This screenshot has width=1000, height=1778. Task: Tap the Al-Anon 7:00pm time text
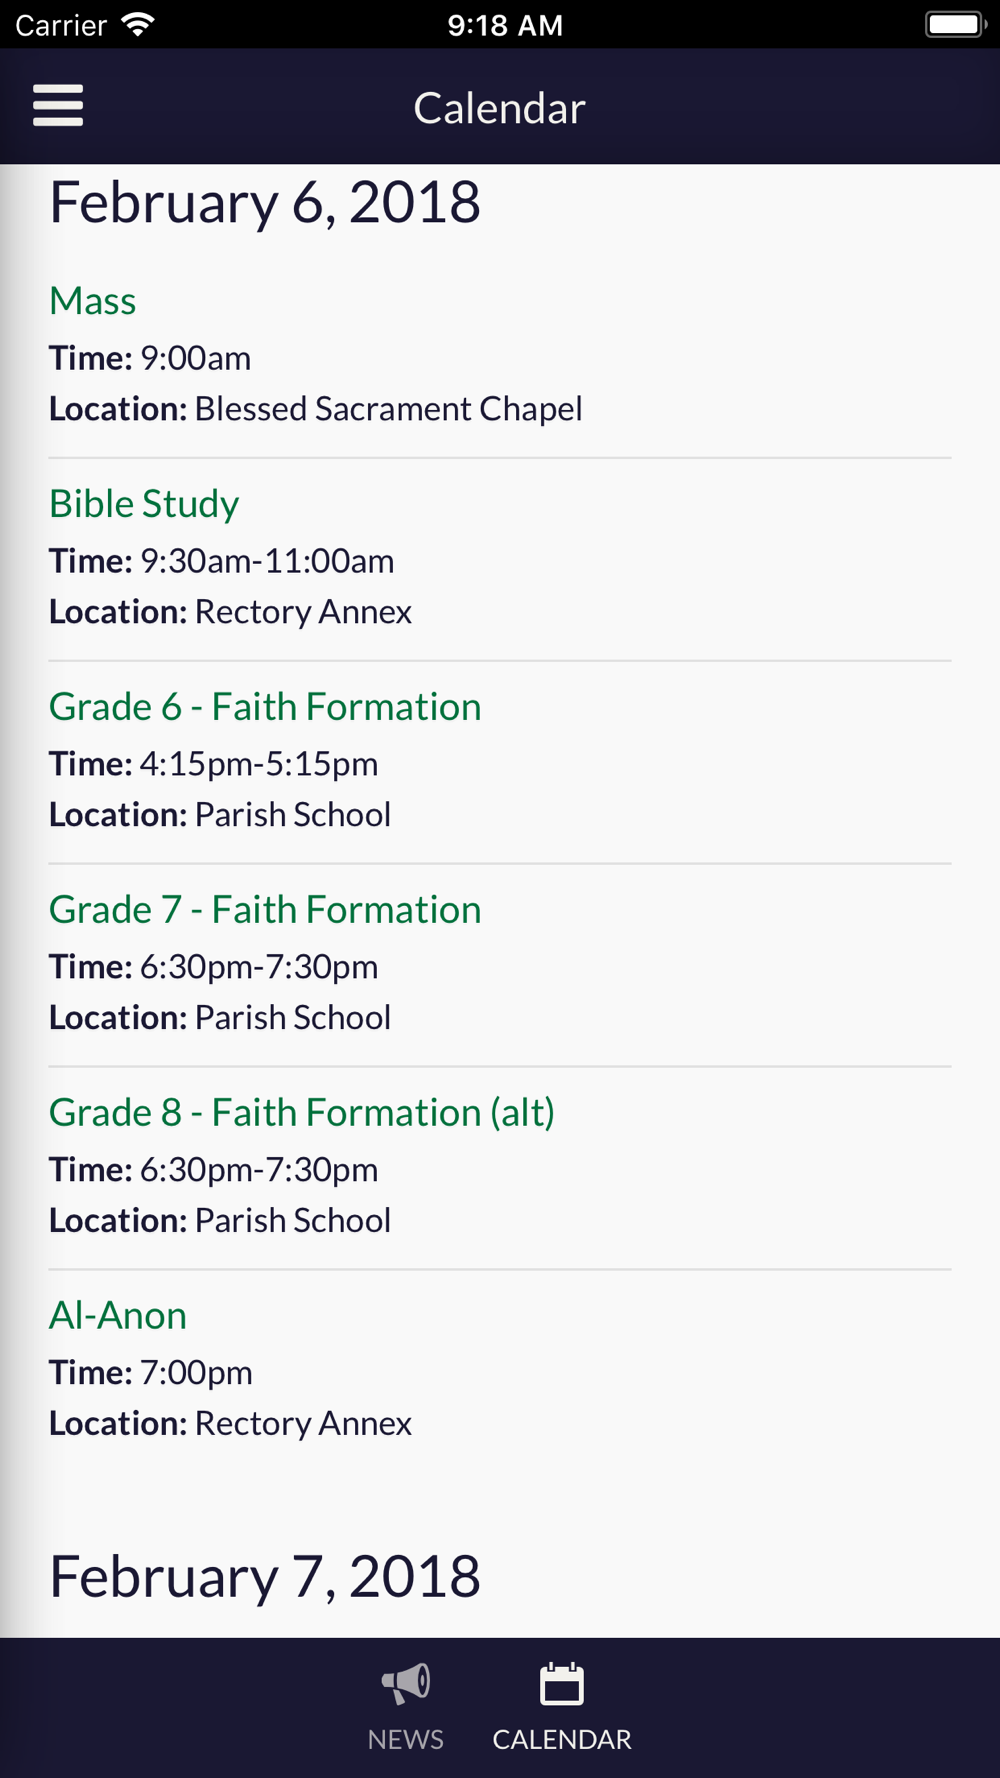(196, 1373)
